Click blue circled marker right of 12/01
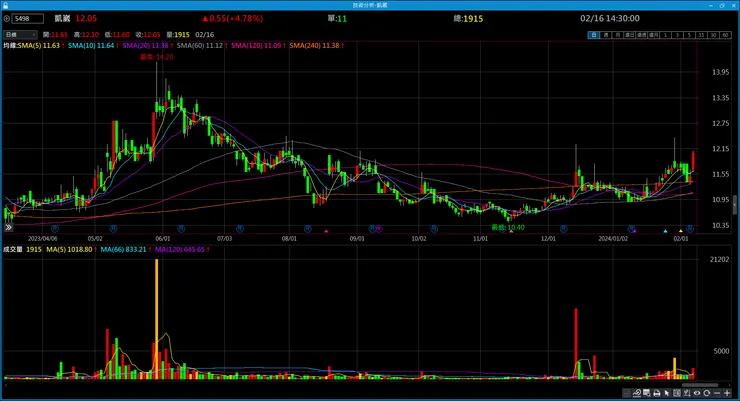 [563, 228]
